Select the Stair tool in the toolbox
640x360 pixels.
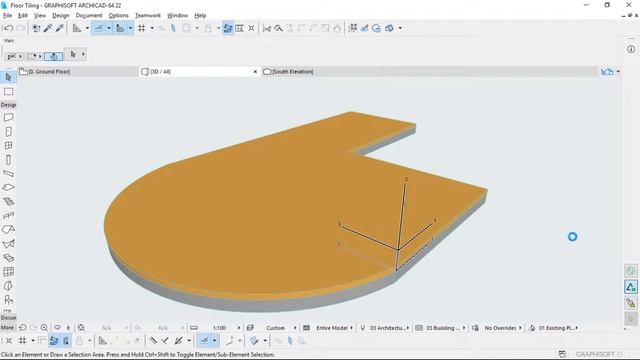8,202
